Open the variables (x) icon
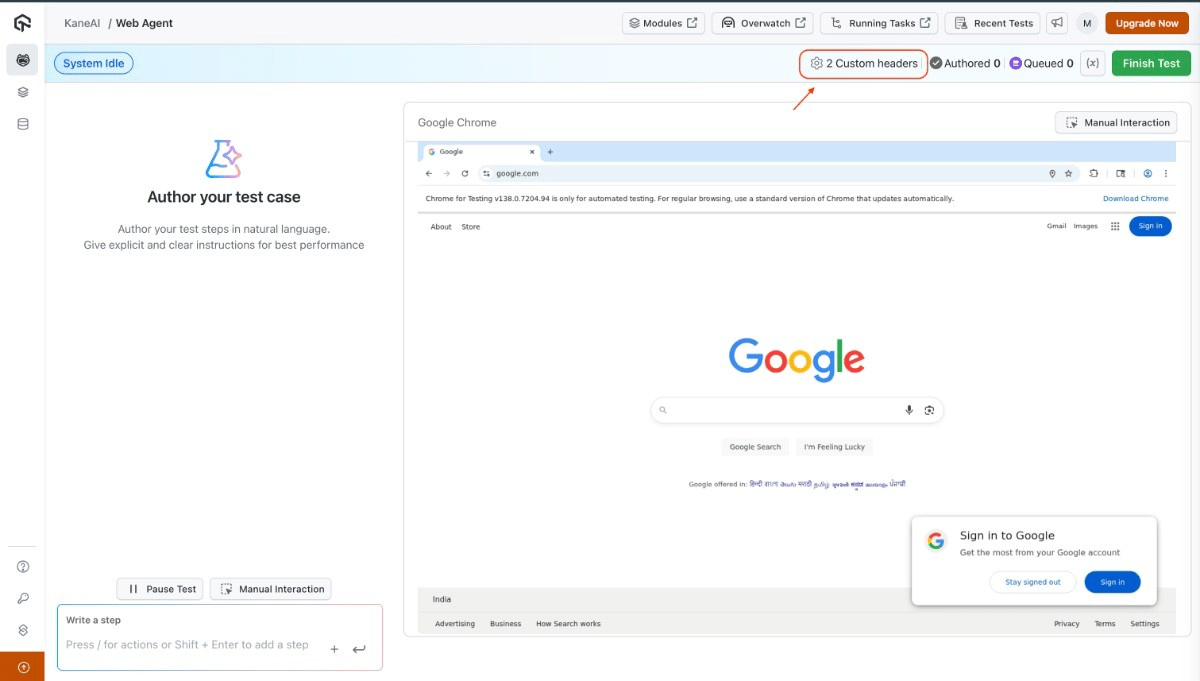1200x681 pixels. 1093,63
